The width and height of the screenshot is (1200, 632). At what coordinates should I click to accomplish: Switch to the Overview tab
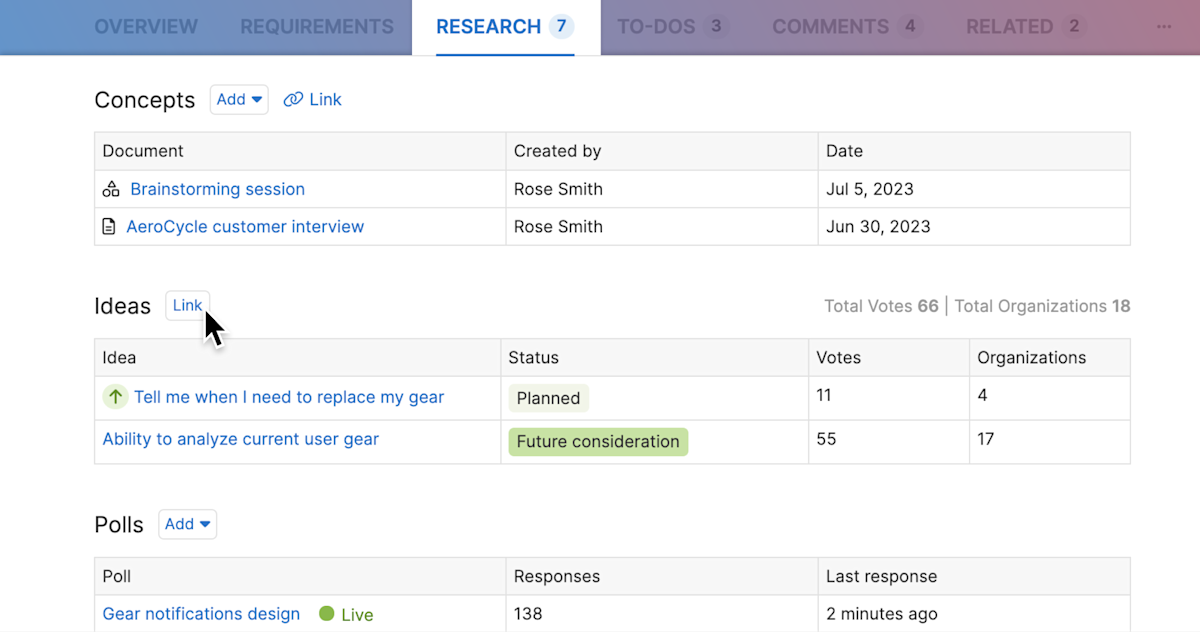[146, 27]
